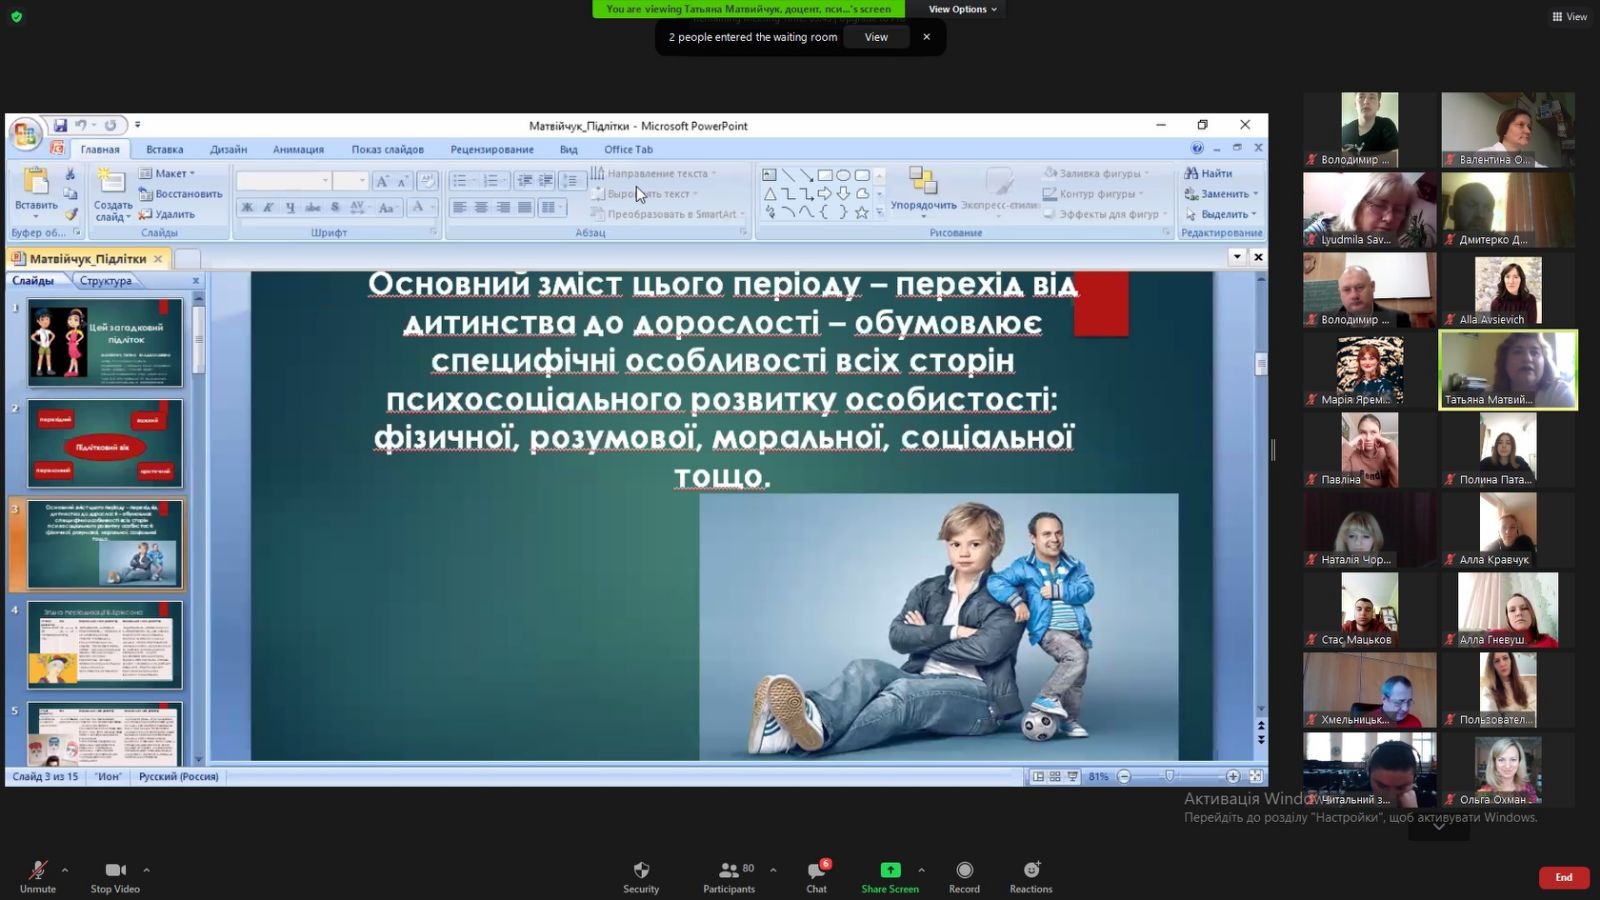
Task: Click the Arrange (Упорядочить) icon in ribbon
Action: point(922,181)
